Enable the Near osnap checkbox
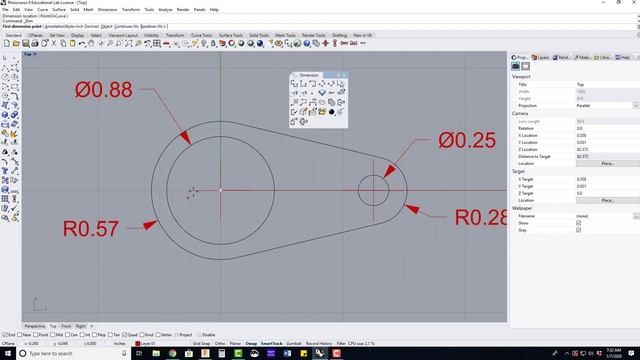The width and height of the screenshot is (640, 360). [x=20, y=335]
